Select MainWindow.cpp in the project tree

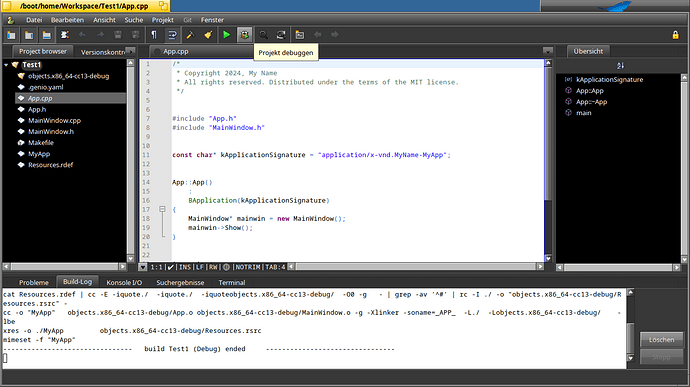[x=54, y=120]
